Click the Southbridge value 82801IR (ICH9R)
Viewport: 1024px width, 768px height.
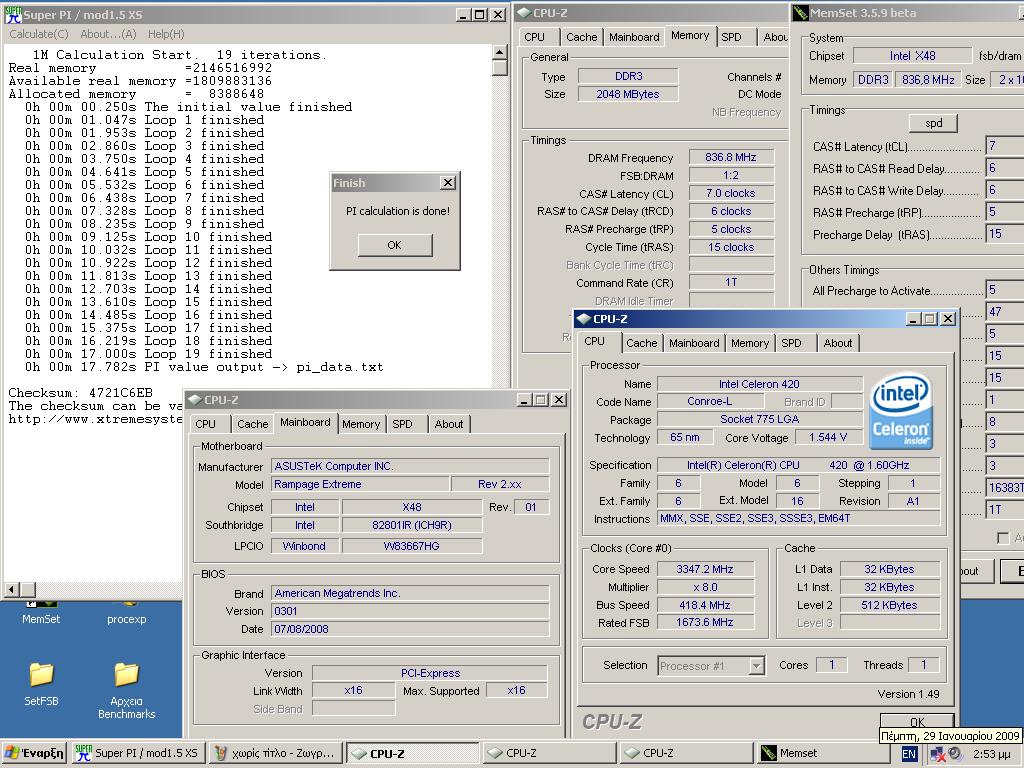coord(412,525)
